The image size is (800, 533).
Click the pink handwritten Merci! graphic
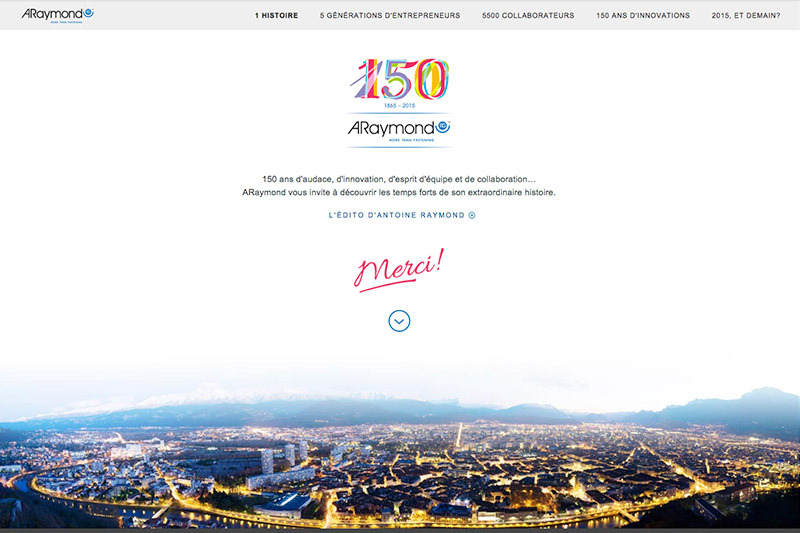coord(399,270)
